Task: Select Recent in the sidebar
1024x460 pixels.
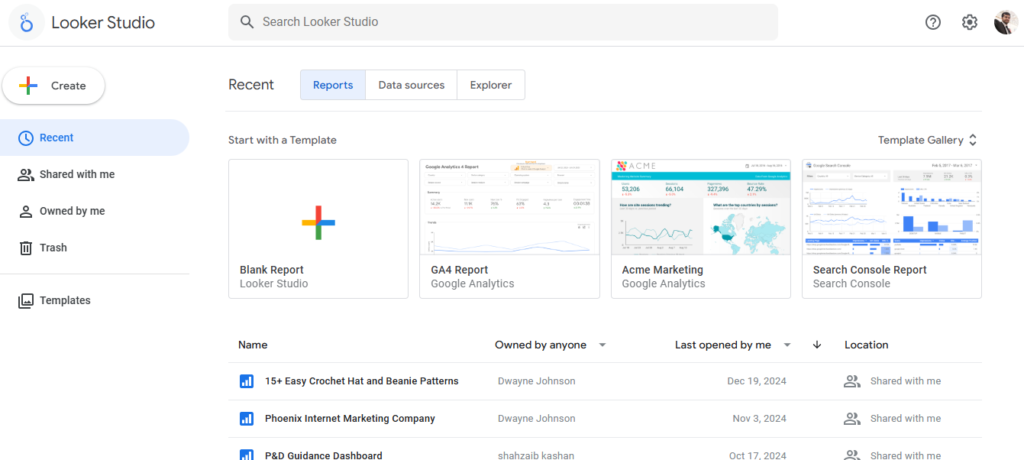Action: pyautogui.click(x=94, y=138)
